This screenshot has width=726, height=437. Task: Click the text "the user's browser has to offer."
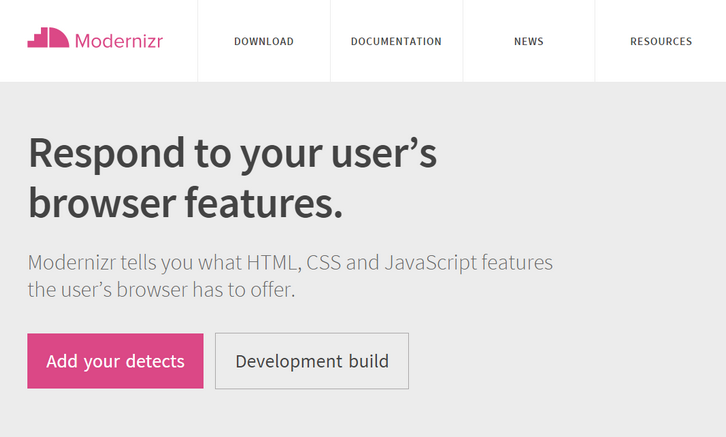162,292
